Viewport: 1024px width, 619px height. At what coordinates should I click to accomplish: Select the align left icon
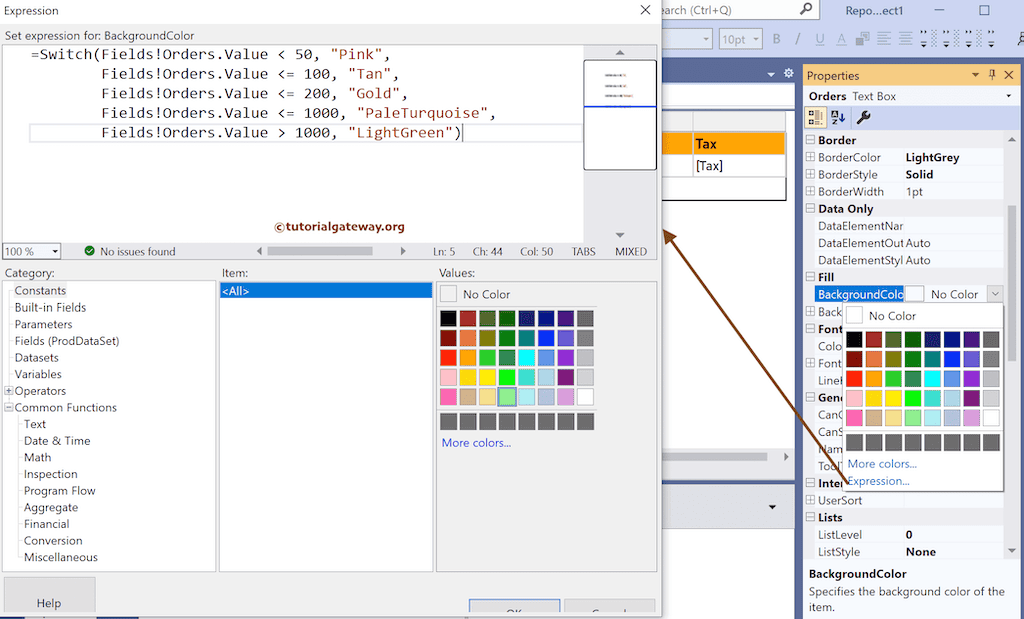[884, 38]
